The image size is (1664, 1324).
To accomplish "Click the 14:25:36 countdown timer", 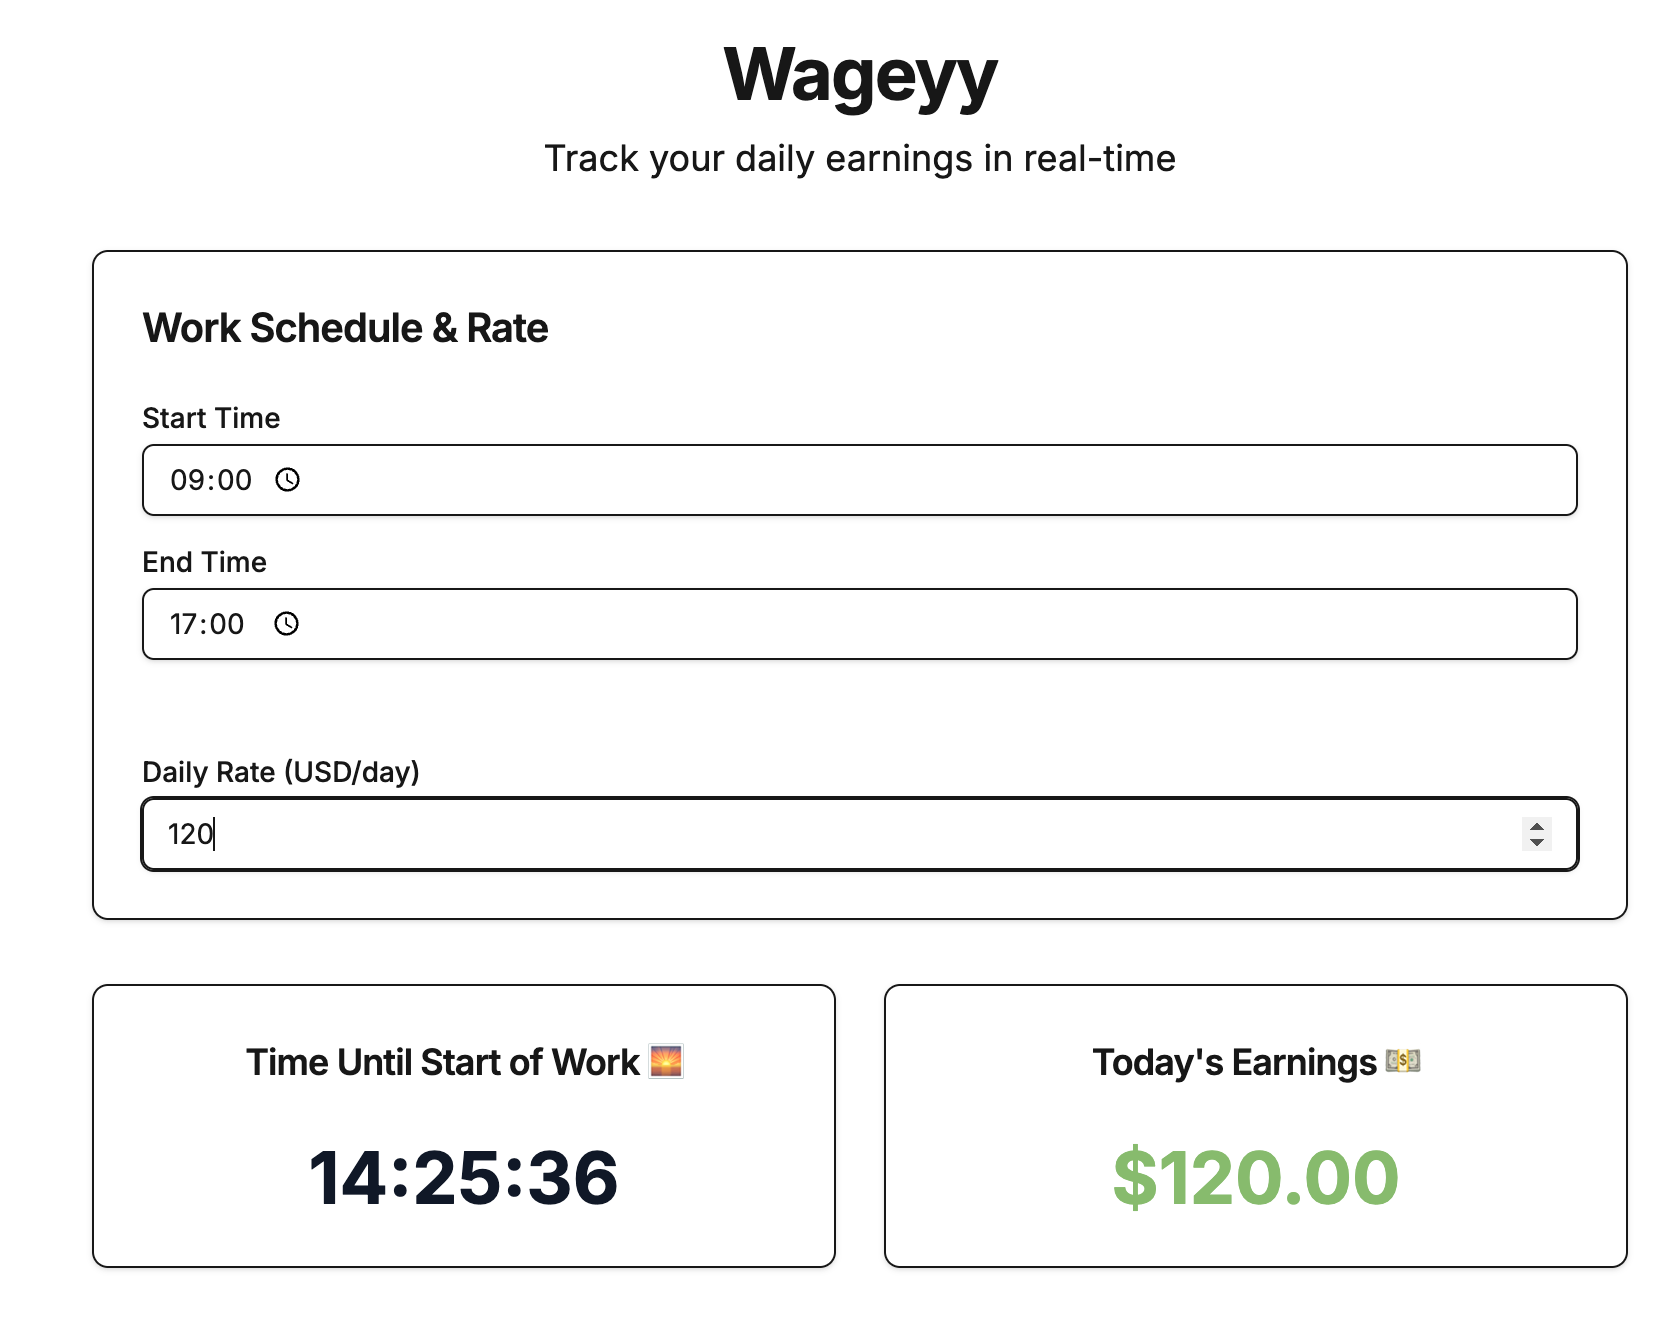I will pyautogui.click(x=464, y=1178).
